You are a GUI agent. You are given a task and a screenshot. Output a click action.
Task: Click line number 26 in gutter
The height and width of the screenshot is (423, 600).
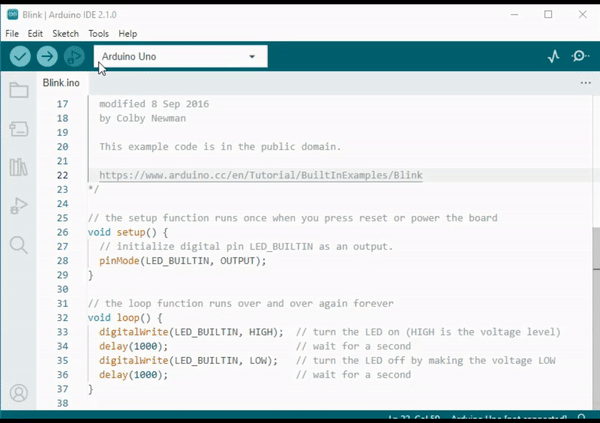(x=62, y=232)
